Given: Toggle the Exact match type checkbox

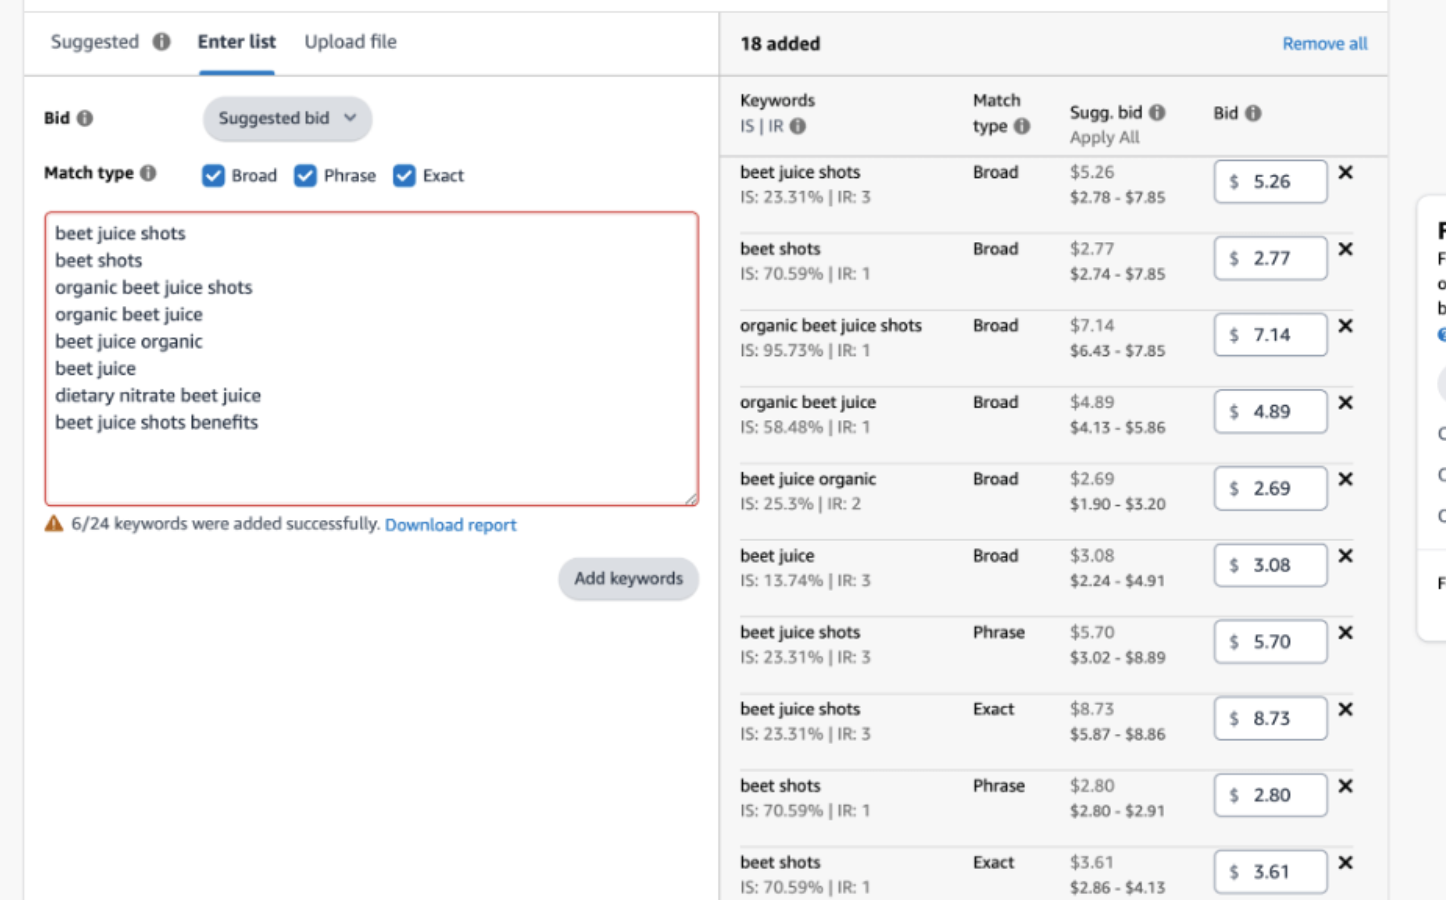Looking at the screenshot, I should tap(404, 176).
